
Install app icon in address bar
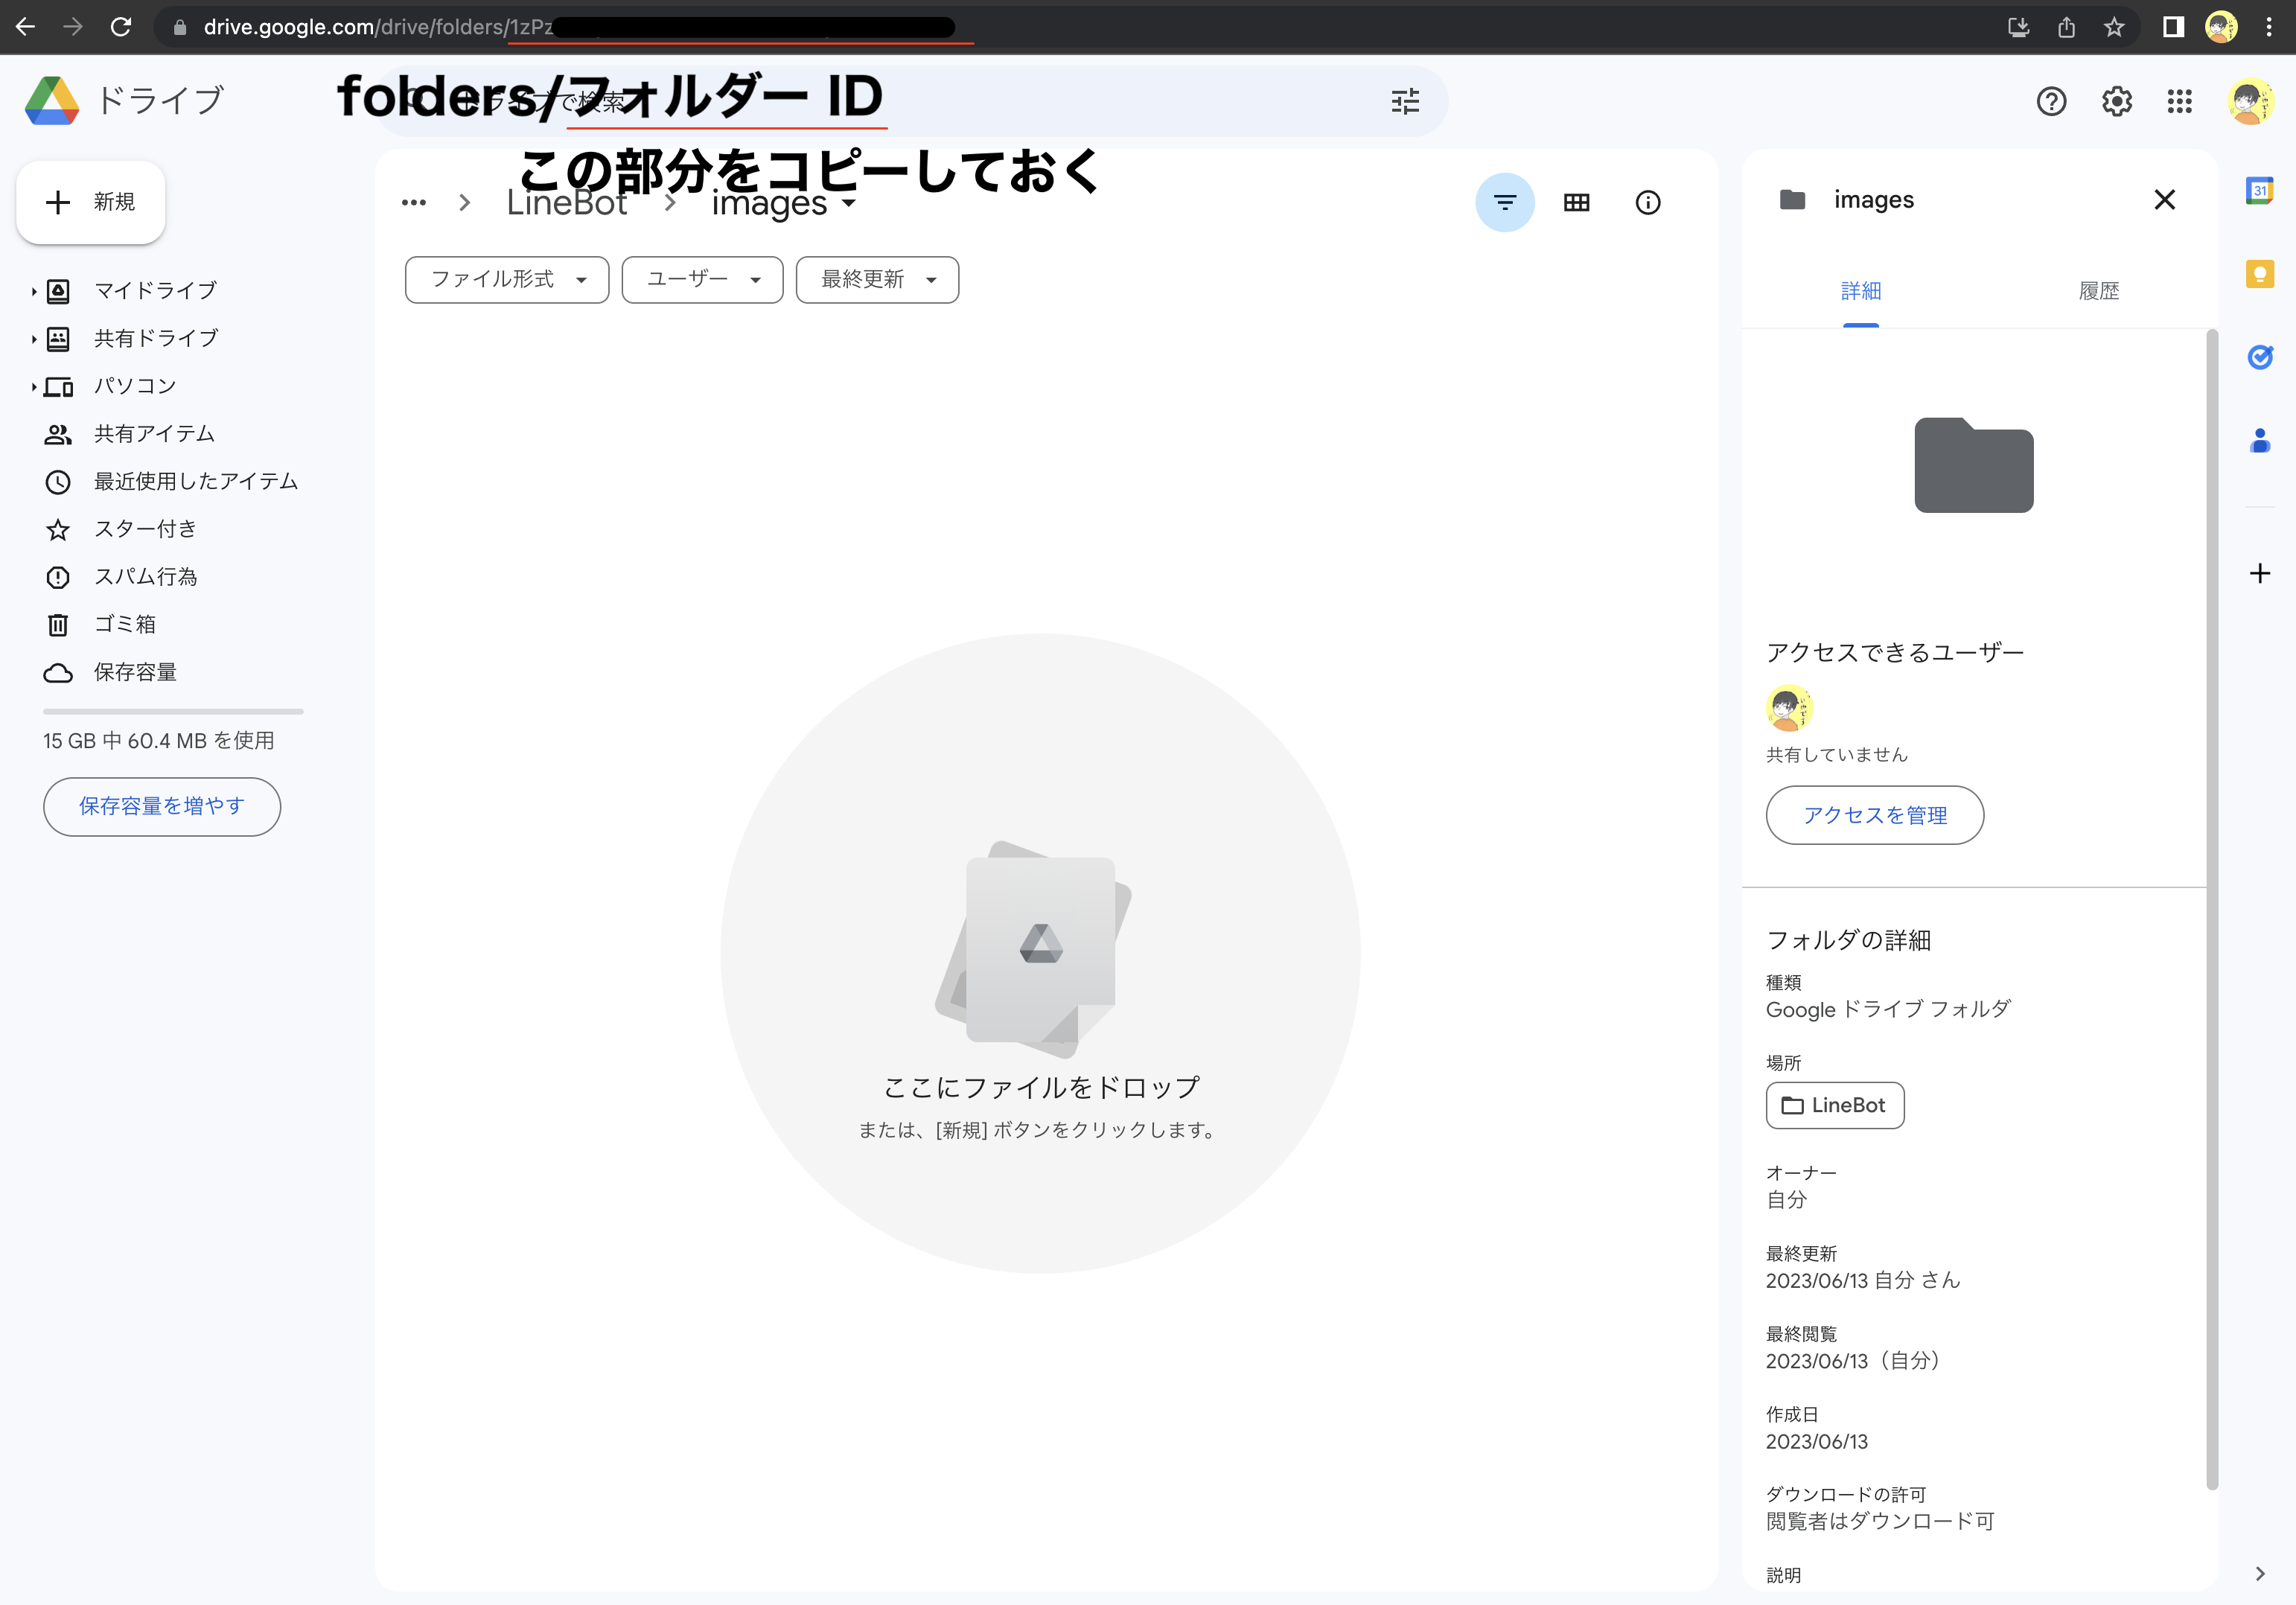2018,27
